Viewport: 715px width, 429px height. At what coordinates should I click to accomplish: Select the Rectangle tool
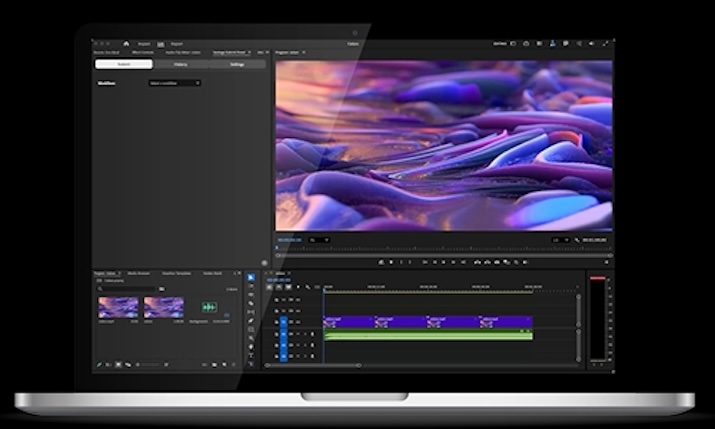(251, 330)
